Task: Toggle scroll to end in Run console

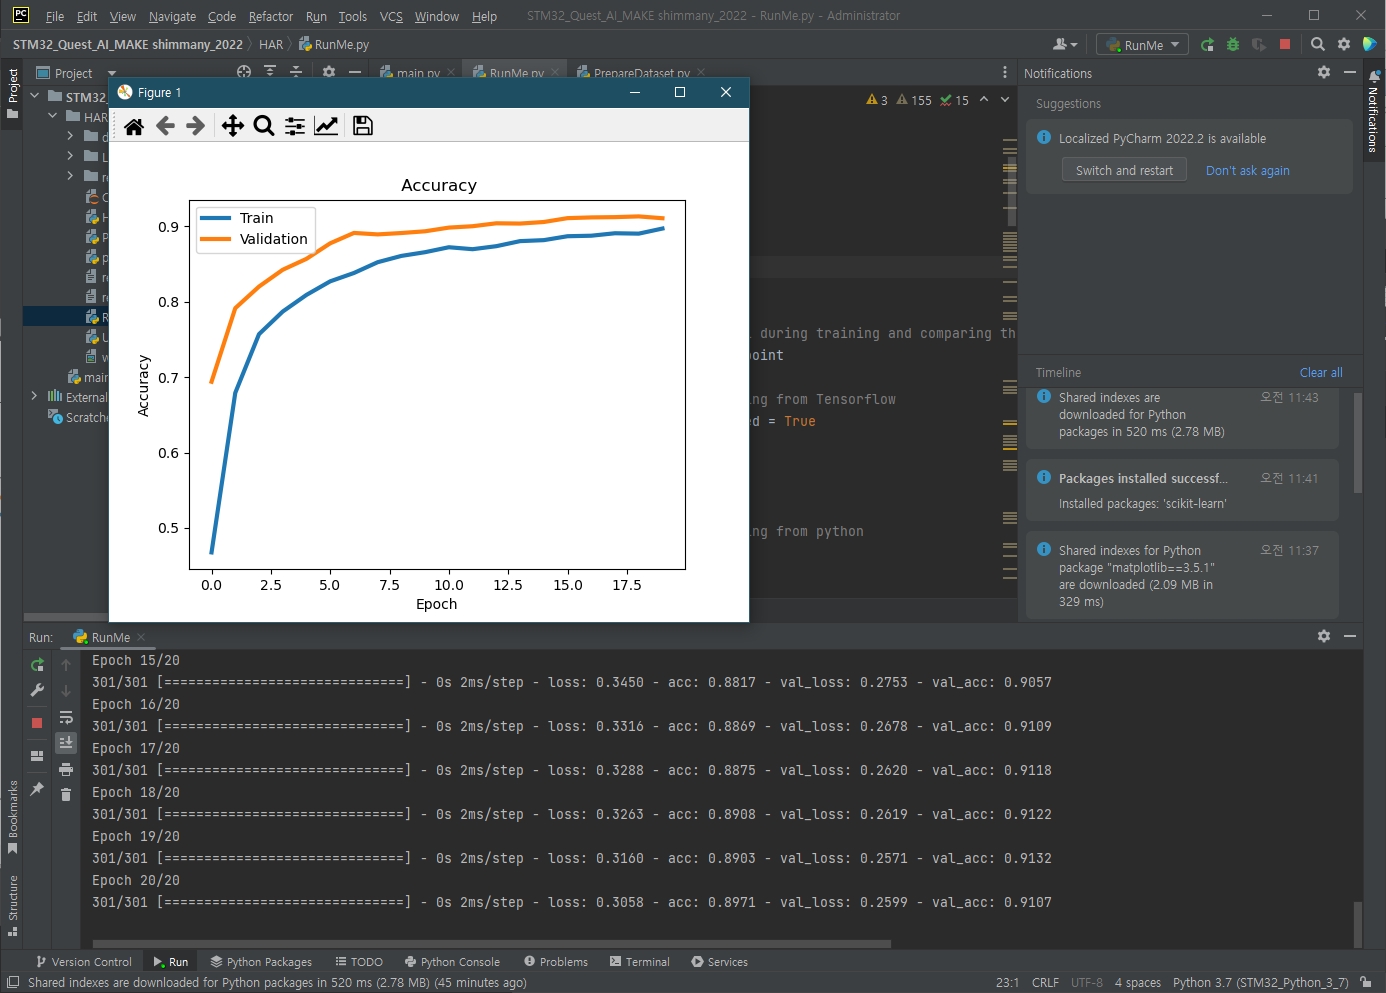Action: point(66,742)
